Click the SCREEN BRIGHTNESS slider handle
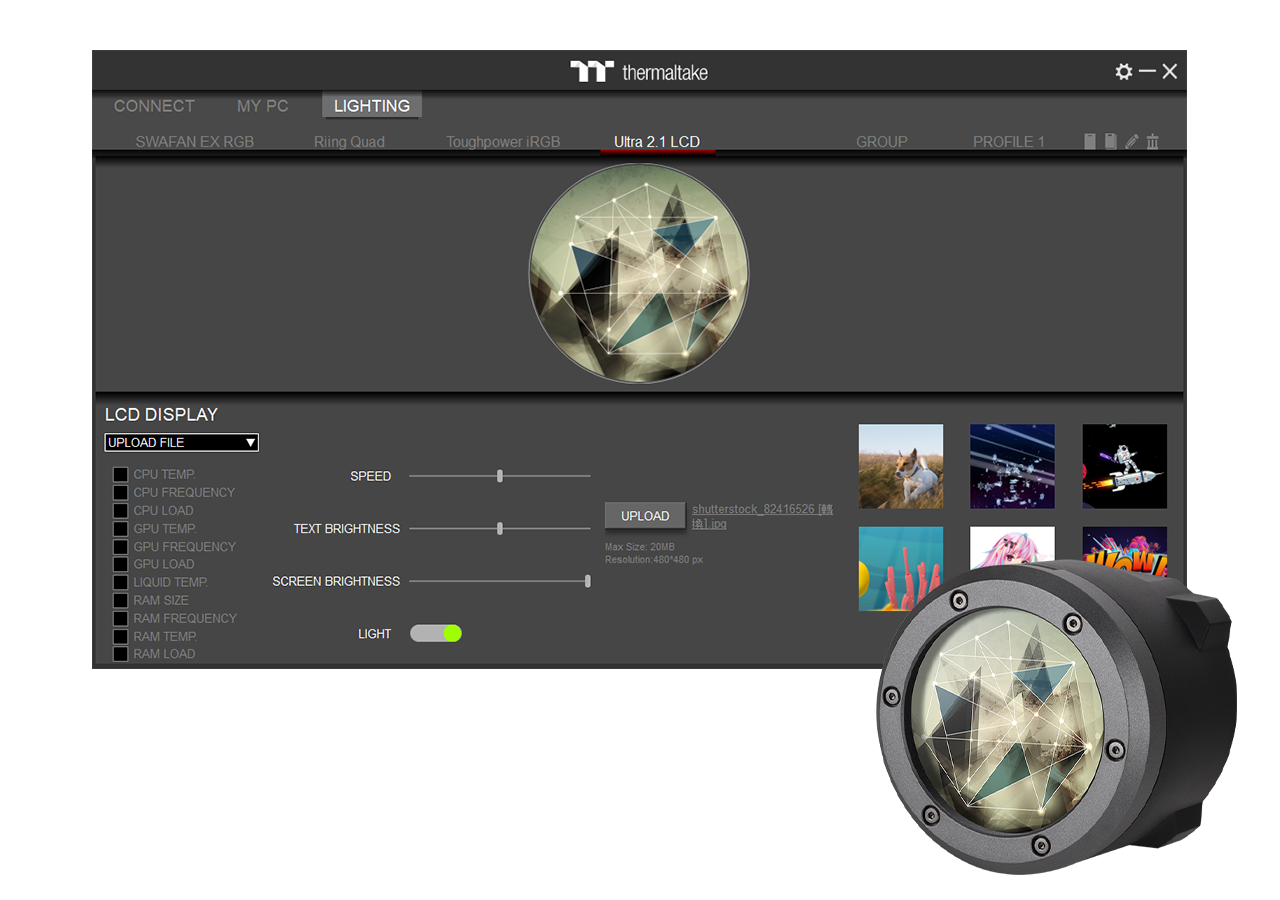Image resolution: width=1280 pixels, height=900 pixels. (x=587, y=581)
